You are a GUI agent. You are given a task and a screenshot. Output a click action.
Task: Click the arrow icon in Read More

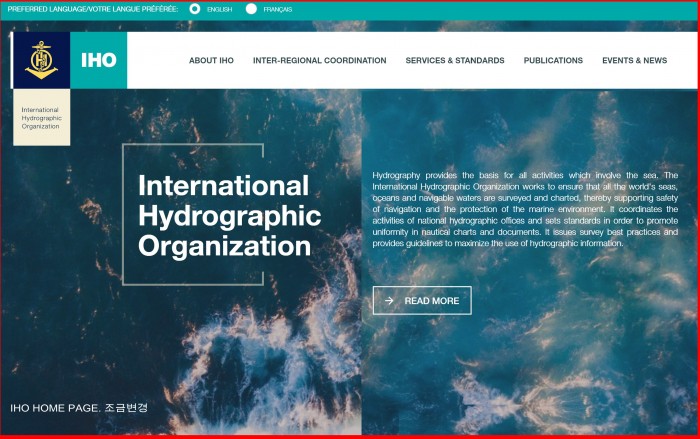pos(389,301)
